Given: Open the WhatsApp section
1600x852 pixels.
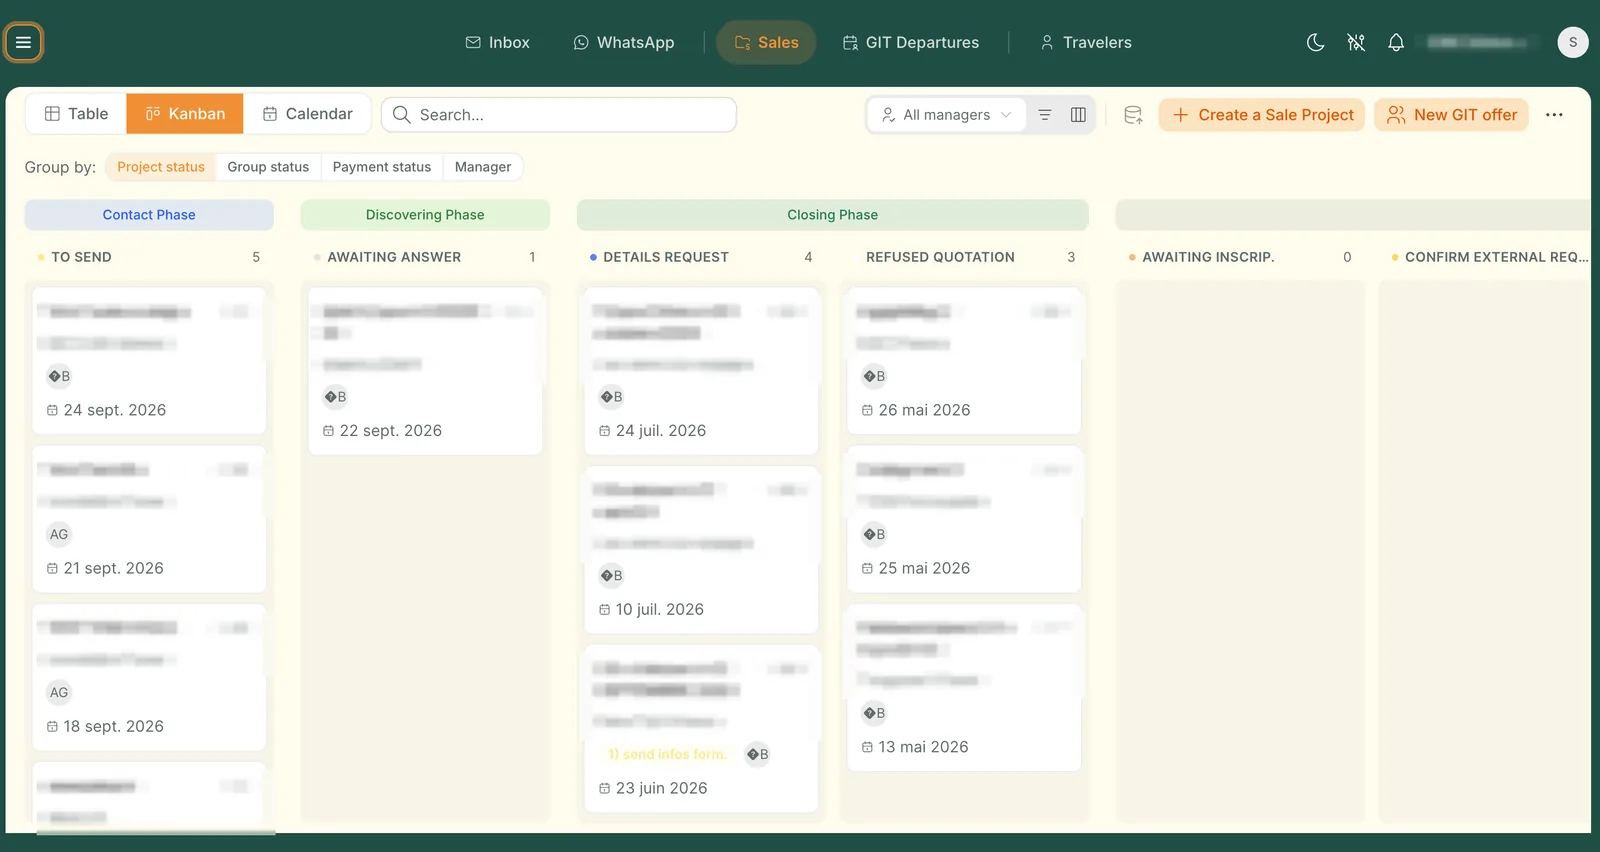Looking at the screenshot, I should 624,42.
